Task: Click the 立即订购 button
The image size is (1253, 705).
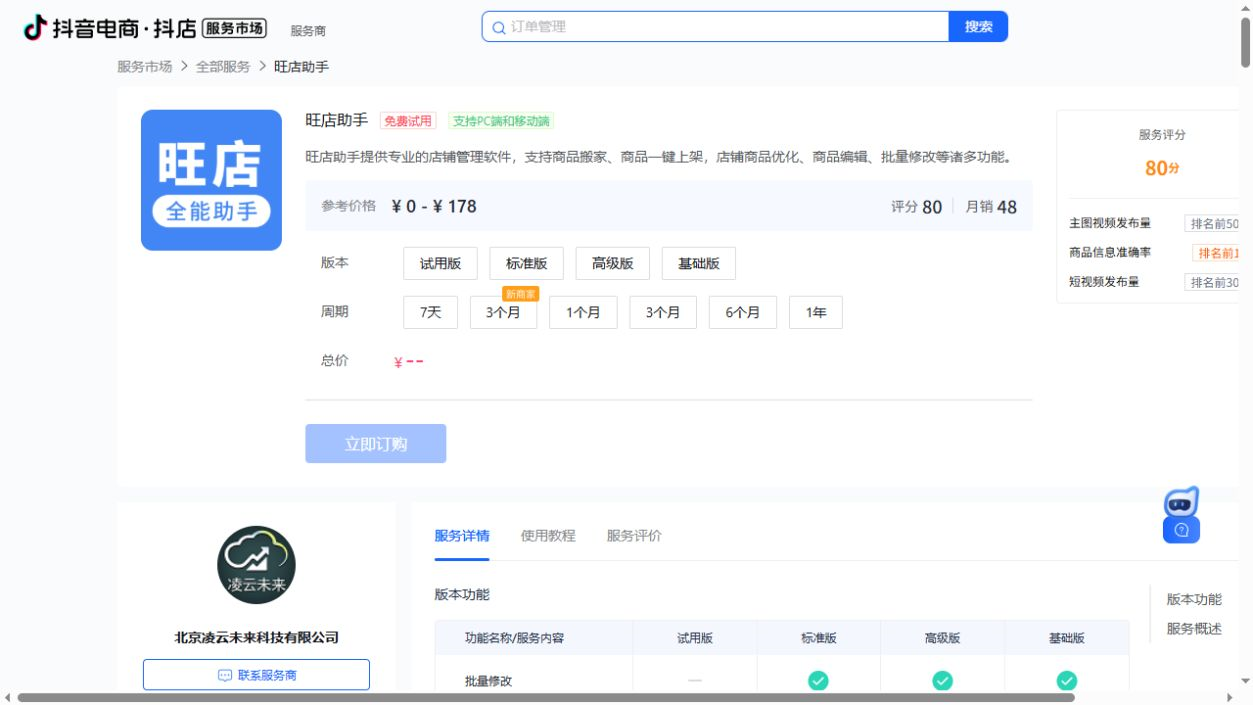Action: tap(375, 444)
